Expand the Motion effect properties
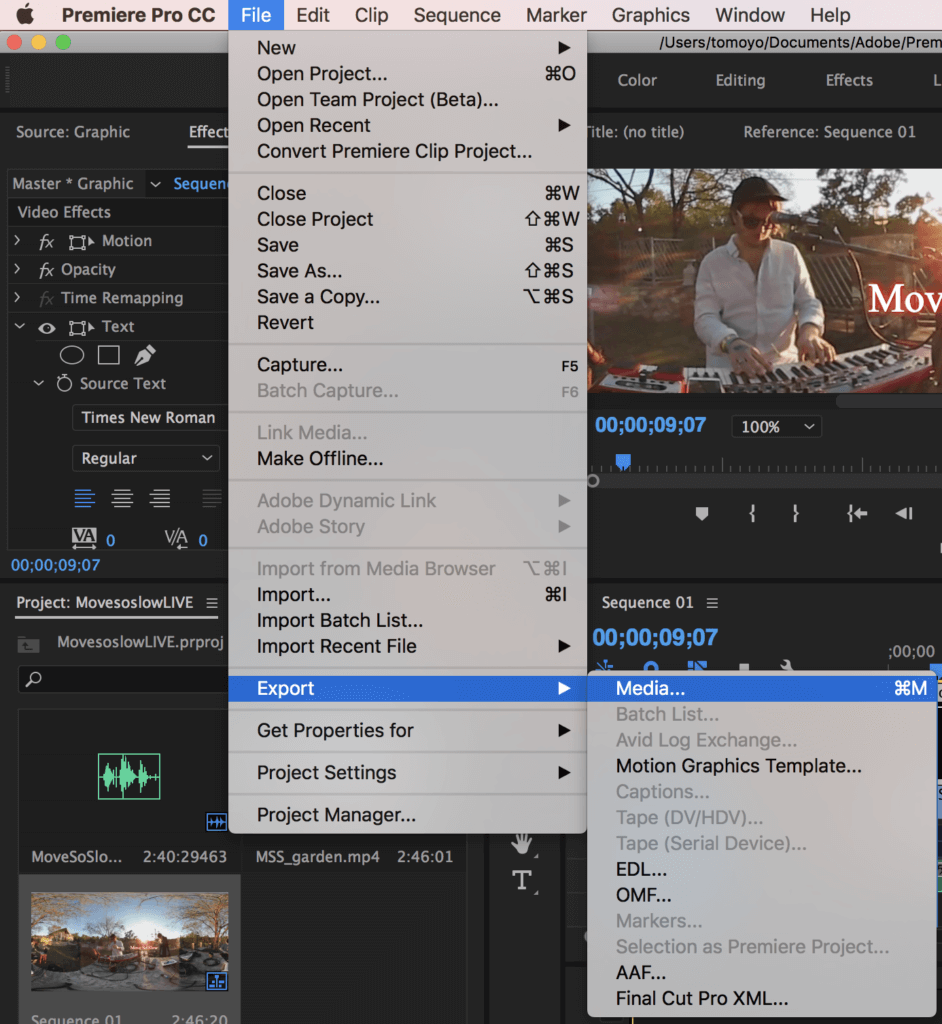Viewport: 942px width, 1024px height. click(18, 241)
